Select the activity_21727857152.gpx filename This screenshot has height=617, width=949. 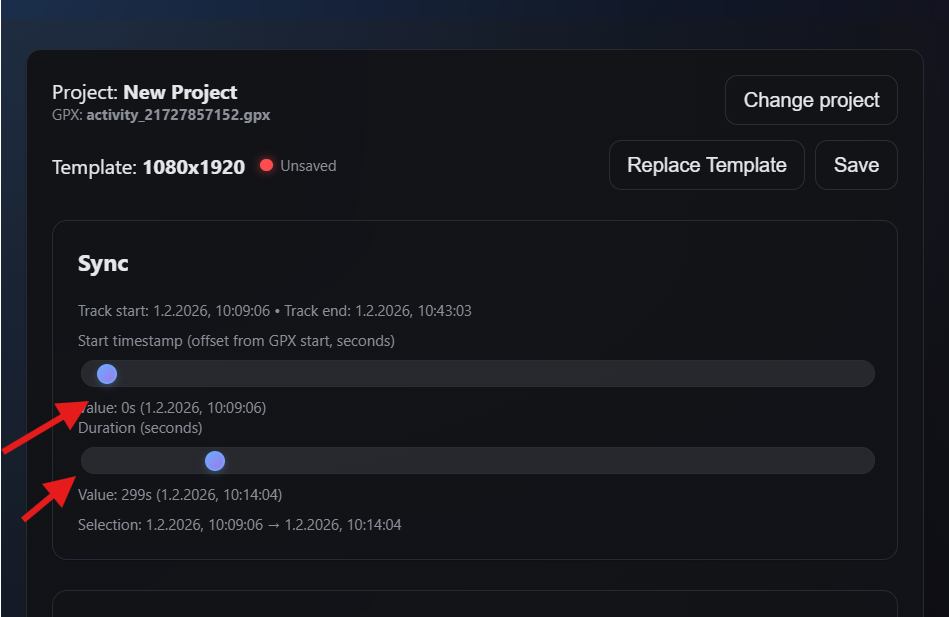178,115
